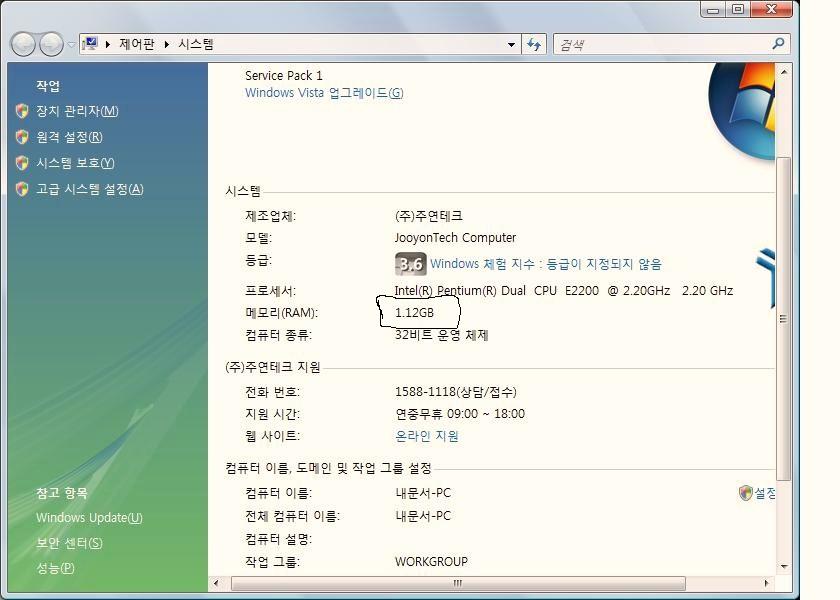
Task: Open 원격 설정(R) link
Action: (69, 137)
